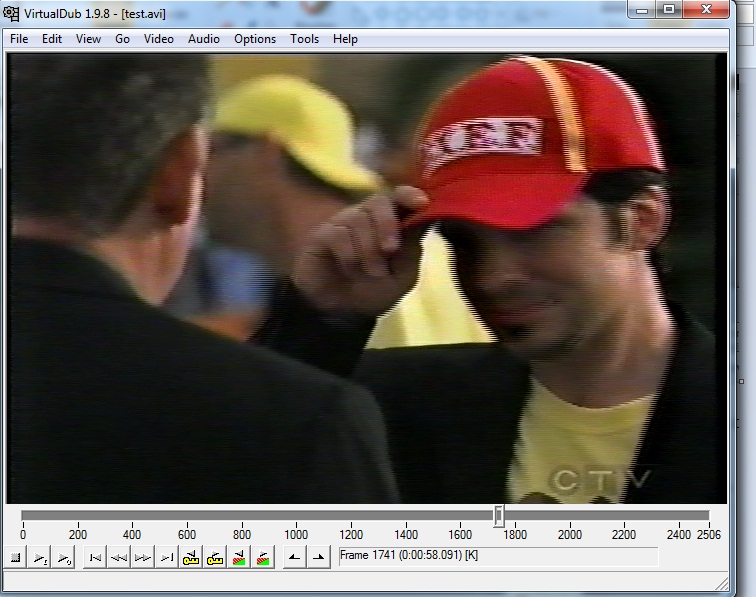Screen dimensions: 756x597
Task: Click the Stop playback button
Action: [x=15, y=557]
